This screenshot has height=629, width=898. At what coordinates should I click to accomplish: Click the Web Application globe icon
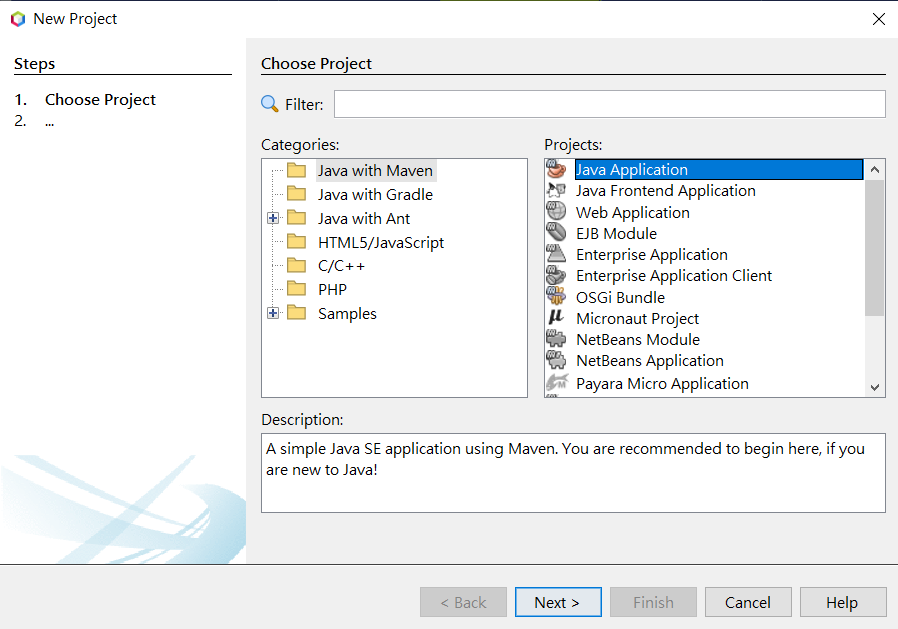point(556,211)
